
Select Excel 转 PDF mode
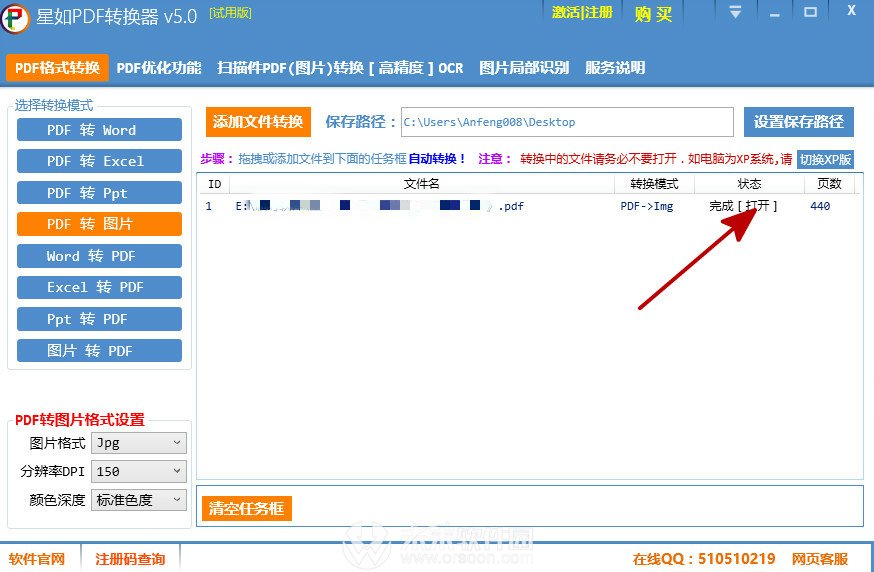pyautogui.click(x=99, y=287)
